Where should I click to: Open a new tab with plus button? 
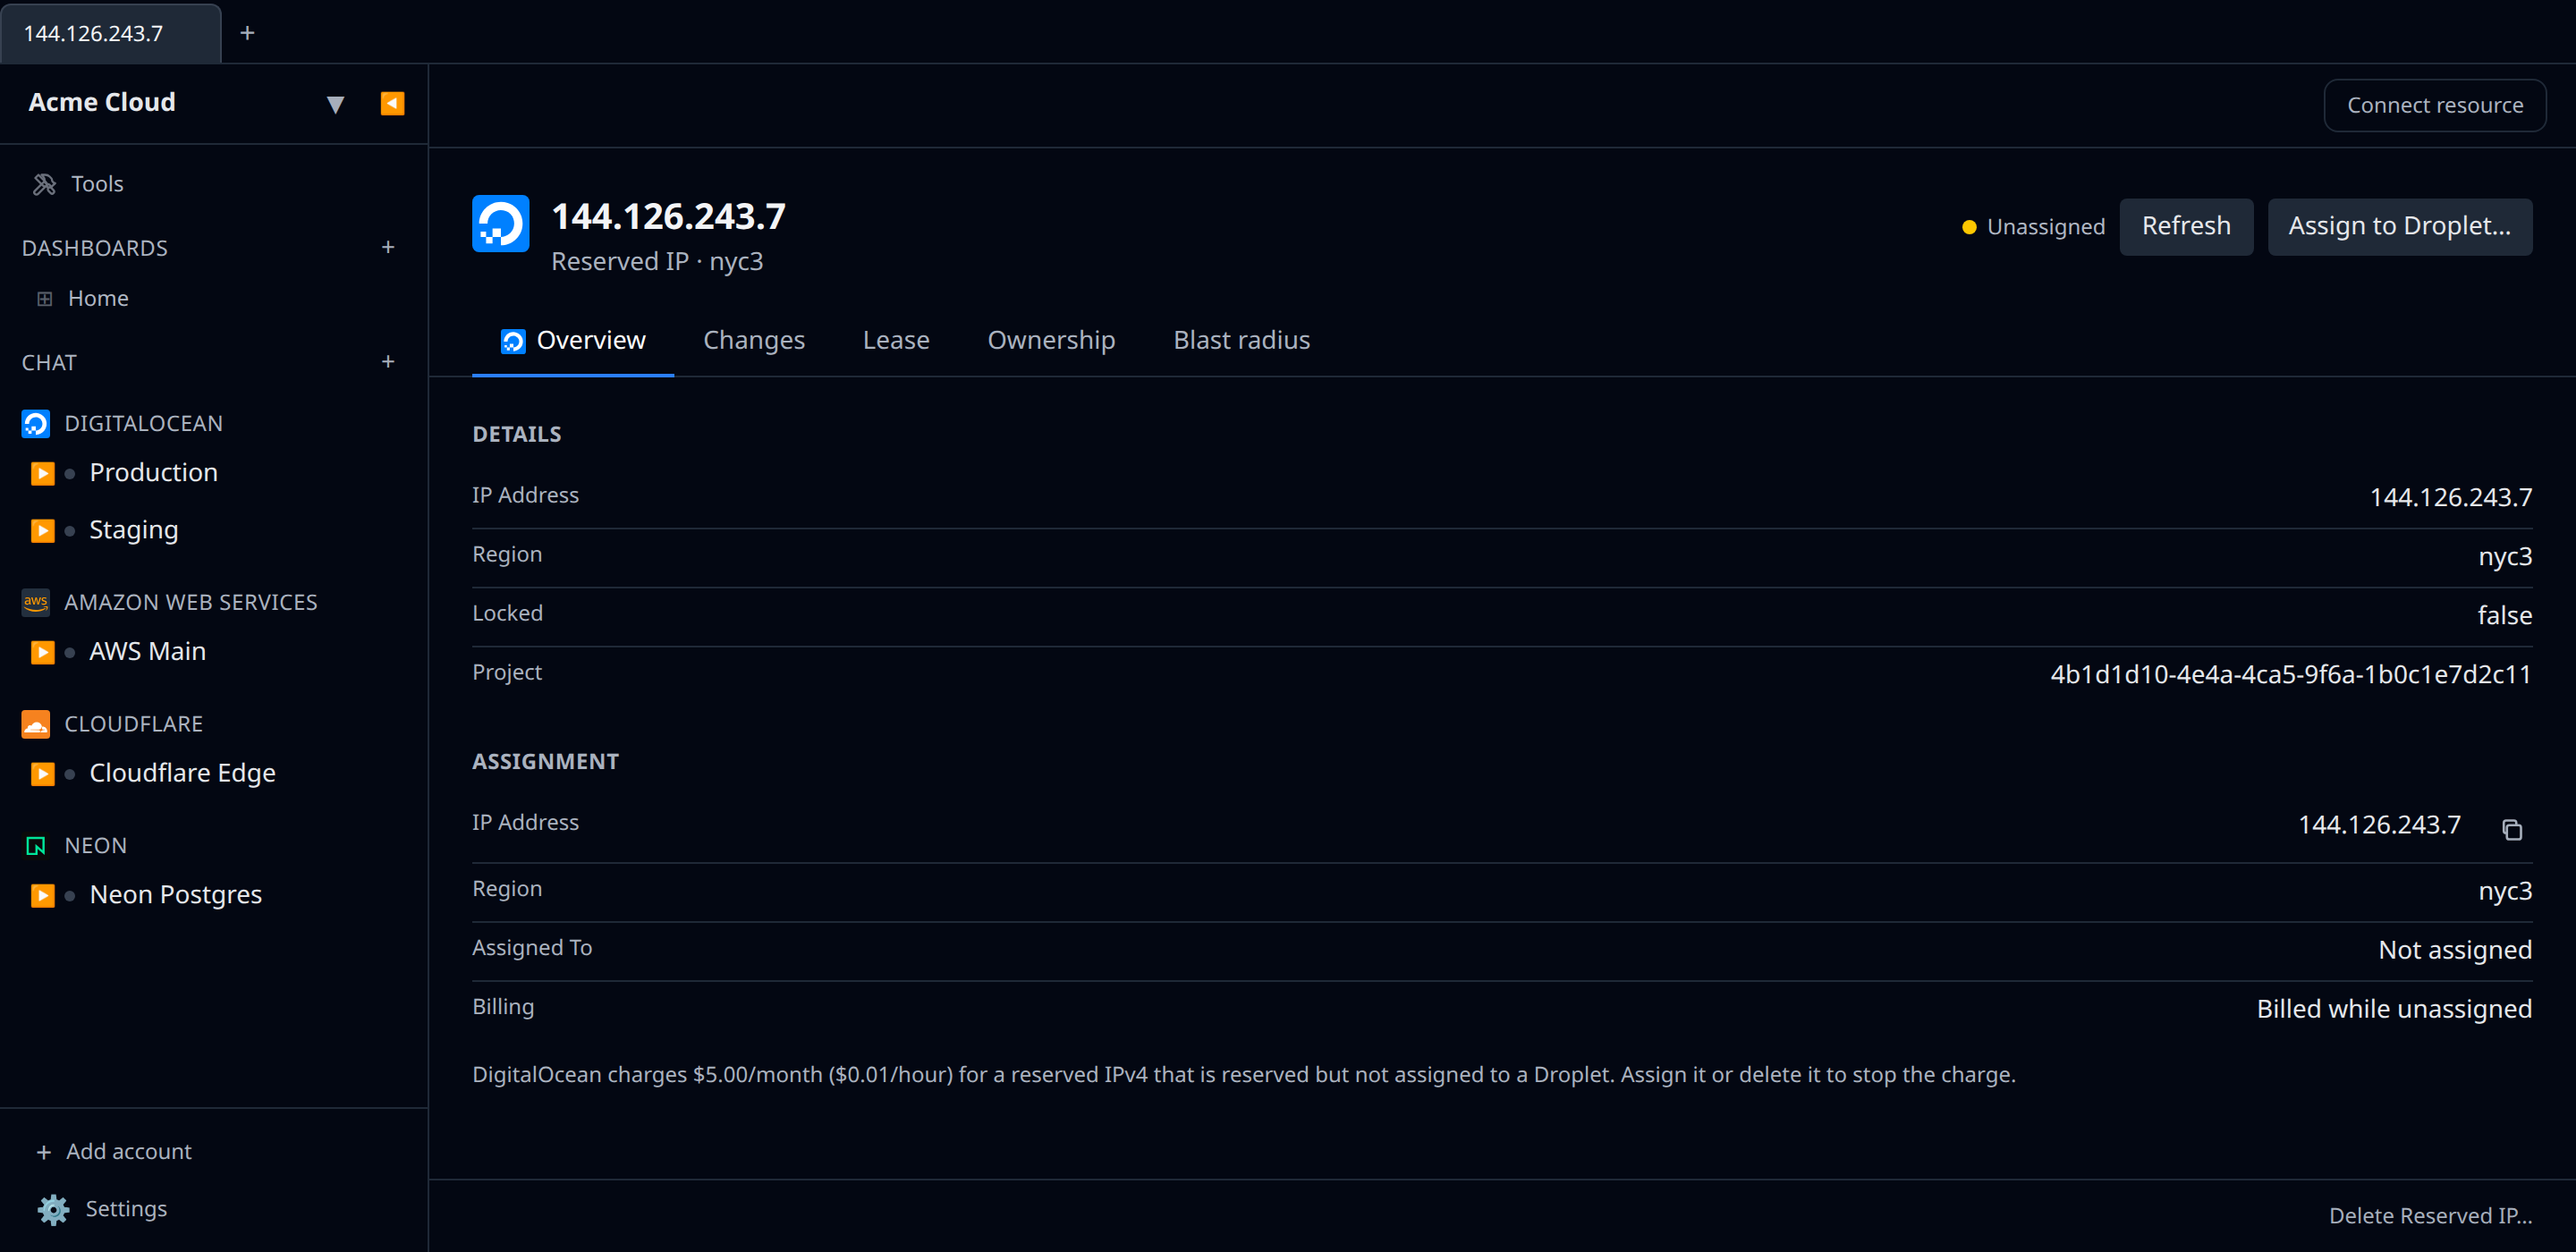pyautogui.click(x=247, y=33)
